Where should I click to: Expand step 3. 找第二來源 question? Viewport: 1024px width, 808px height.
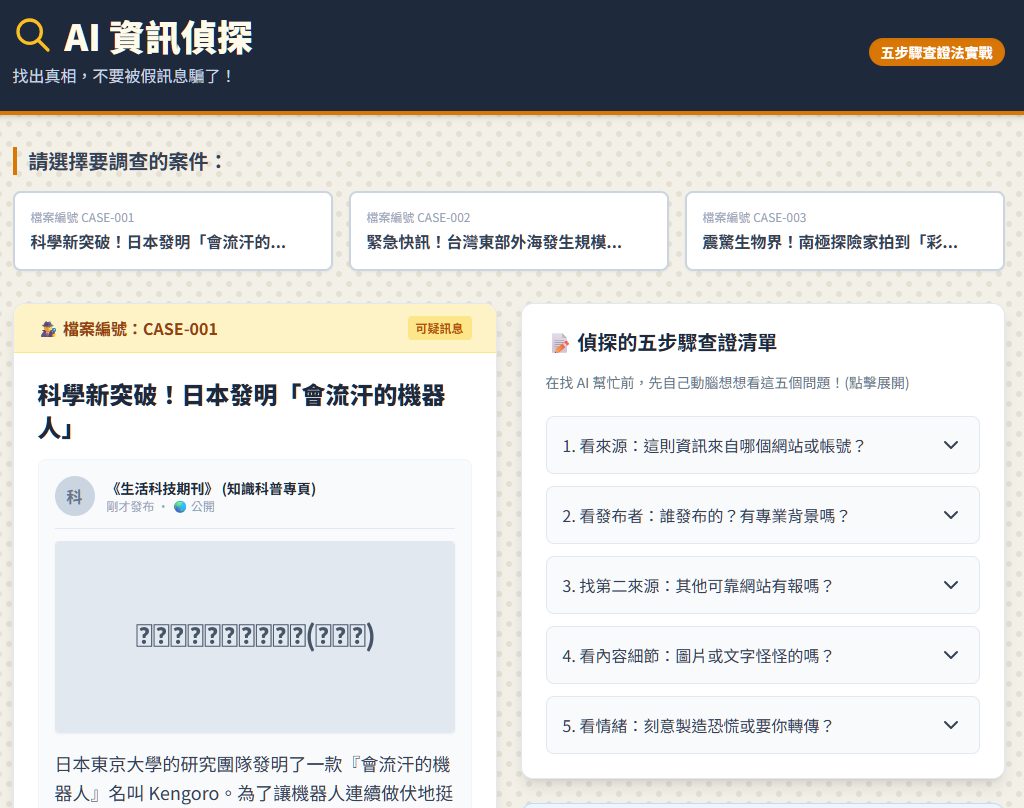coord(762,585)
